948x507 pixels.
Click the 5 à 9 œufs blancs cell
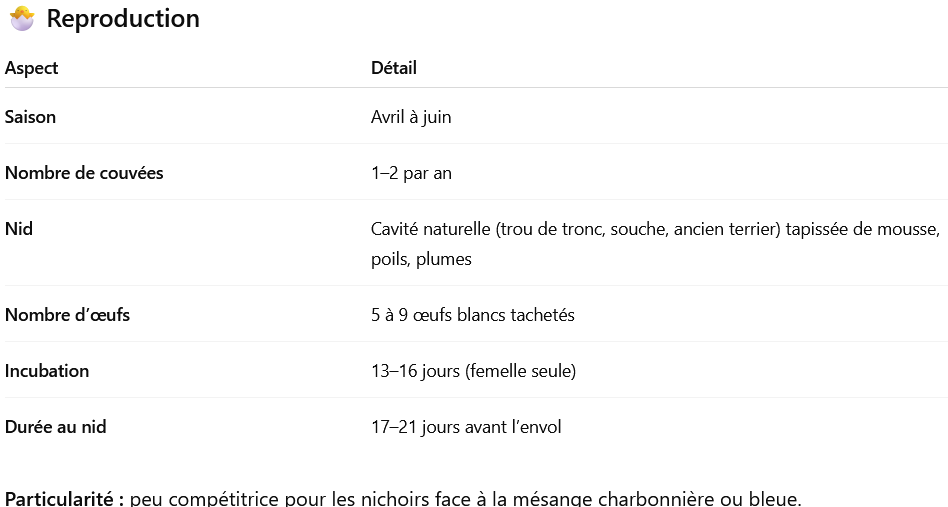click(472, 315)
